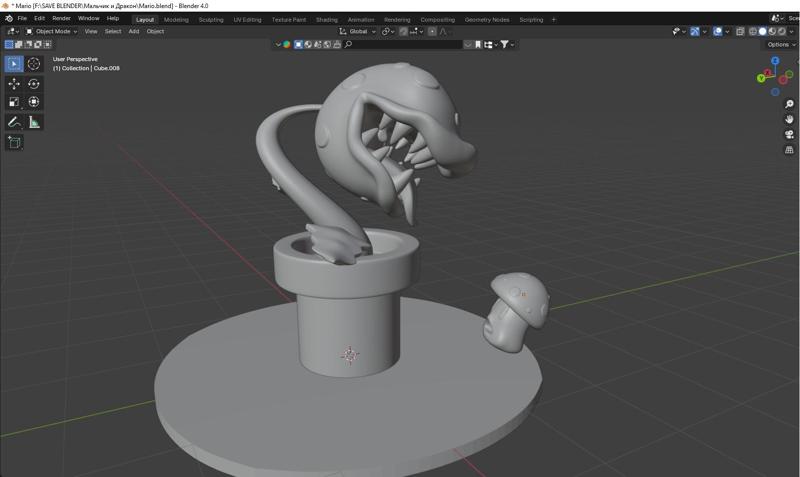This screenshot has width=800, height=477.
Task: Toggle proportional editing
Action: pyautogui.click(x=432, y=32)
